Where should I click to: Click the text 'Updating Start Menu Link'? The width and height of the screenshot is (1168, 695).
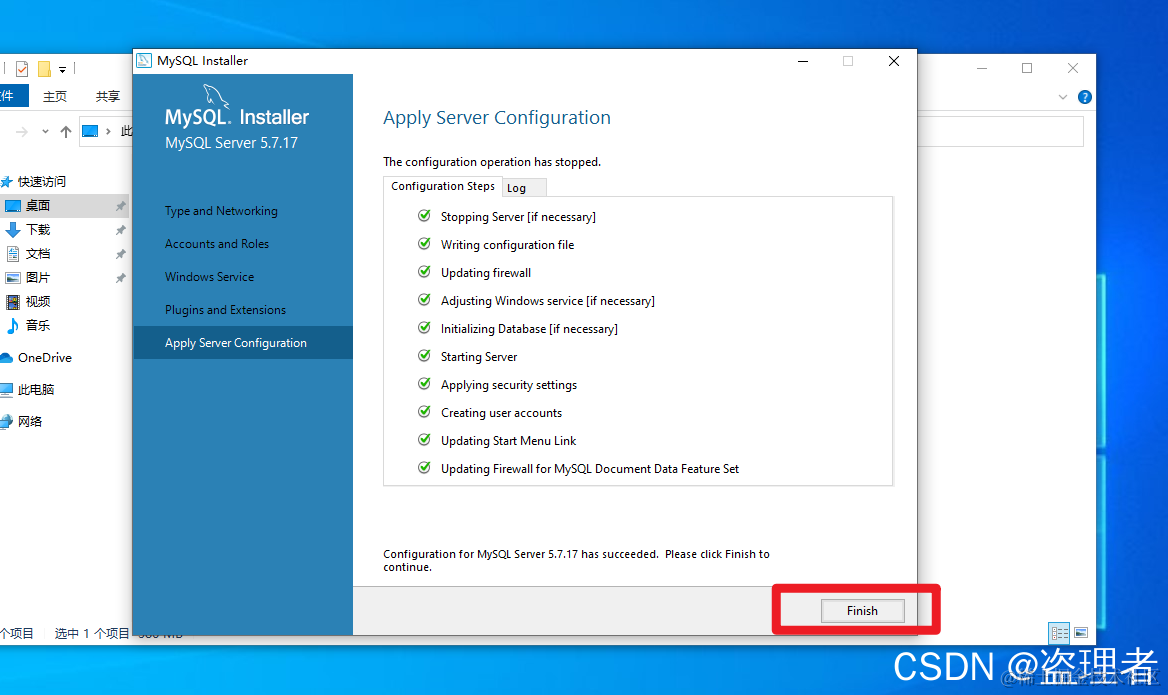pyautogui.click(x=508, y=441)
